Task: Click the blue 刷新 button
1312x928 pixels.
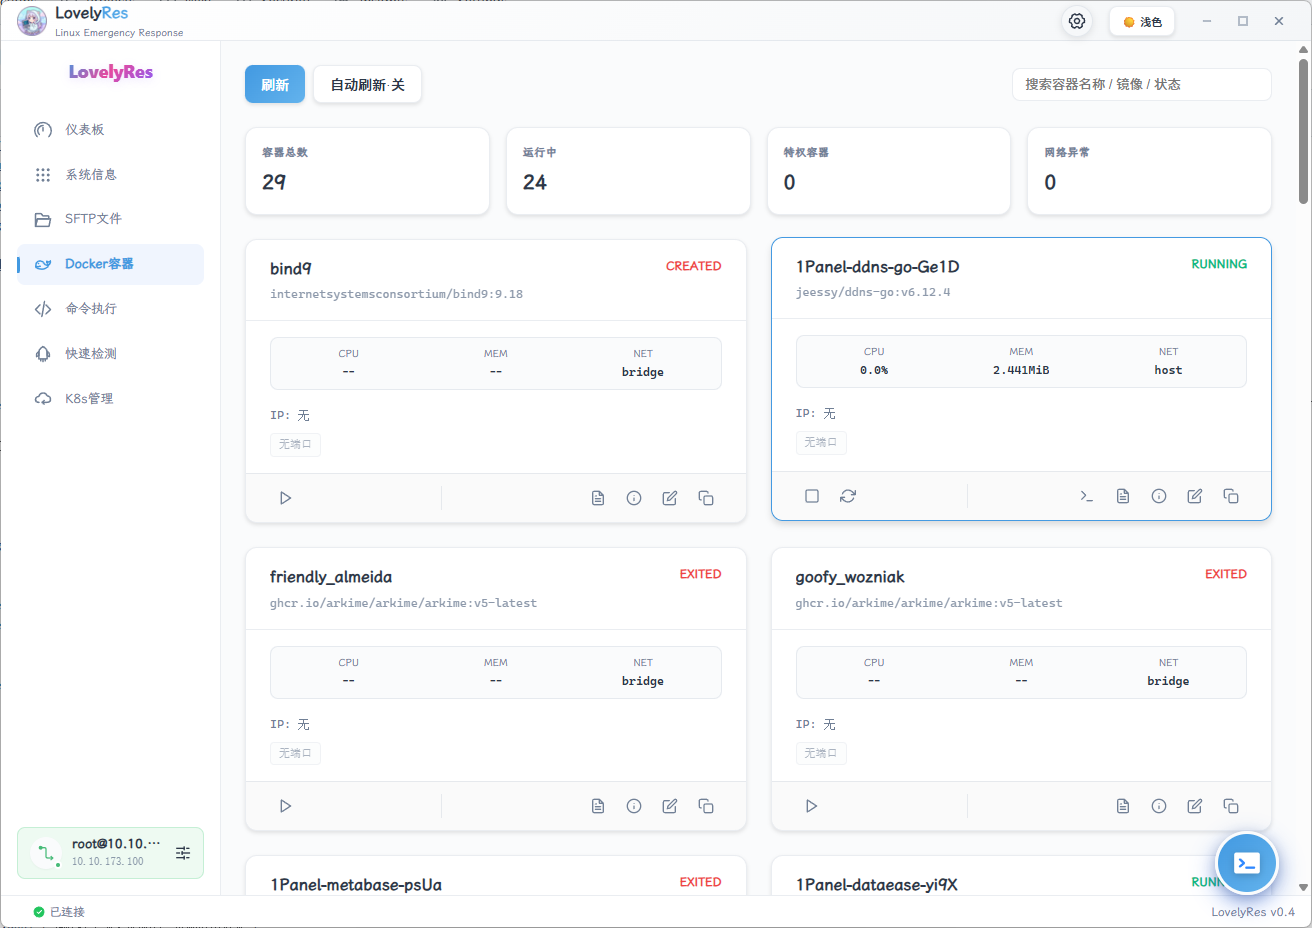Action: (275, 85)
